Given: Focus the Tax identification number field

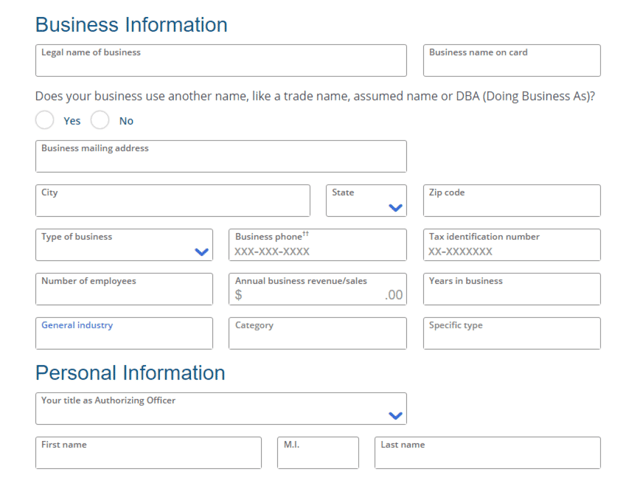Looking at the screenshot, I should [512, 245].
